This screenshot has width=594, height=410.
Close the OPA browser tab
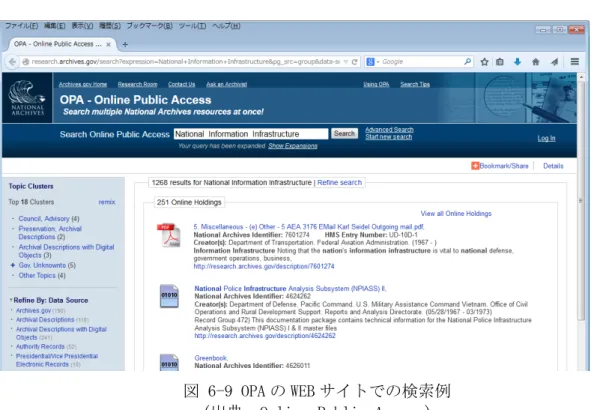point(108,44)
